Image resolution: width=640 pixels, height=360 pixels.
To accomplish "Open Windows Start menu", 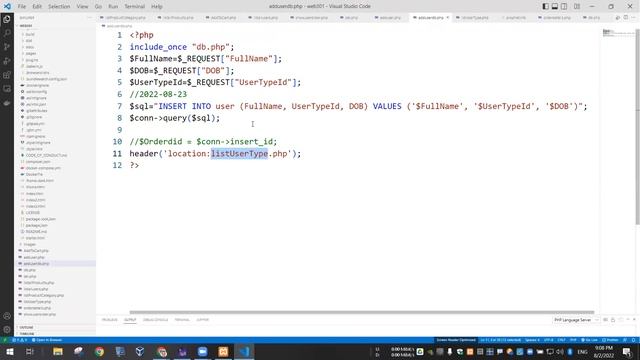I will coord(9,351).
